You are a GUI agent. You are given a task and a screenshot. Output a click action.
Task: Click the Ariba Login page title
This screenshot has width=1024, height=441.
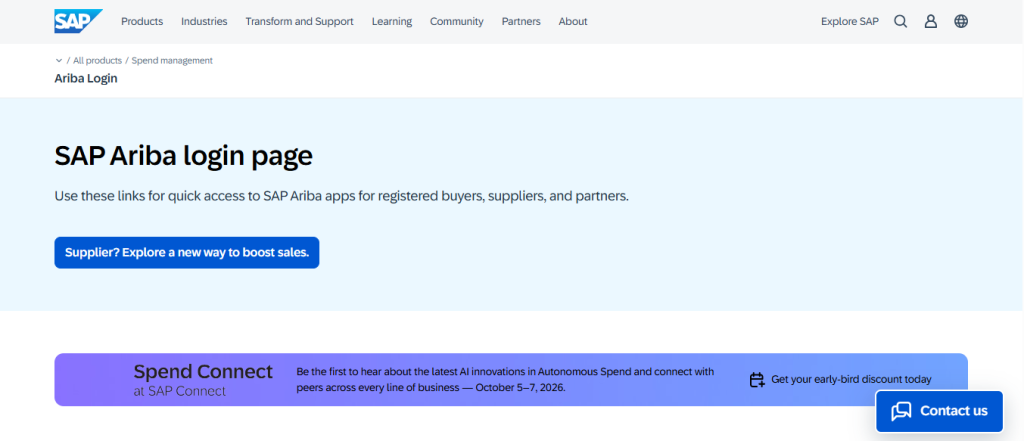coord(86,78)
